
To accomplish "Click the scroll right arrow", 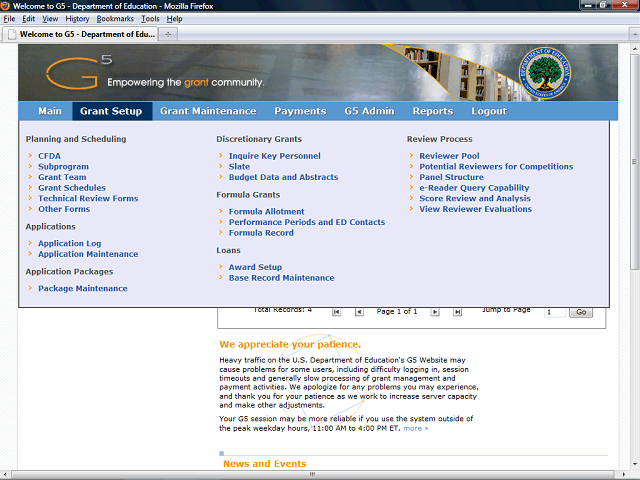I will 622,475.
